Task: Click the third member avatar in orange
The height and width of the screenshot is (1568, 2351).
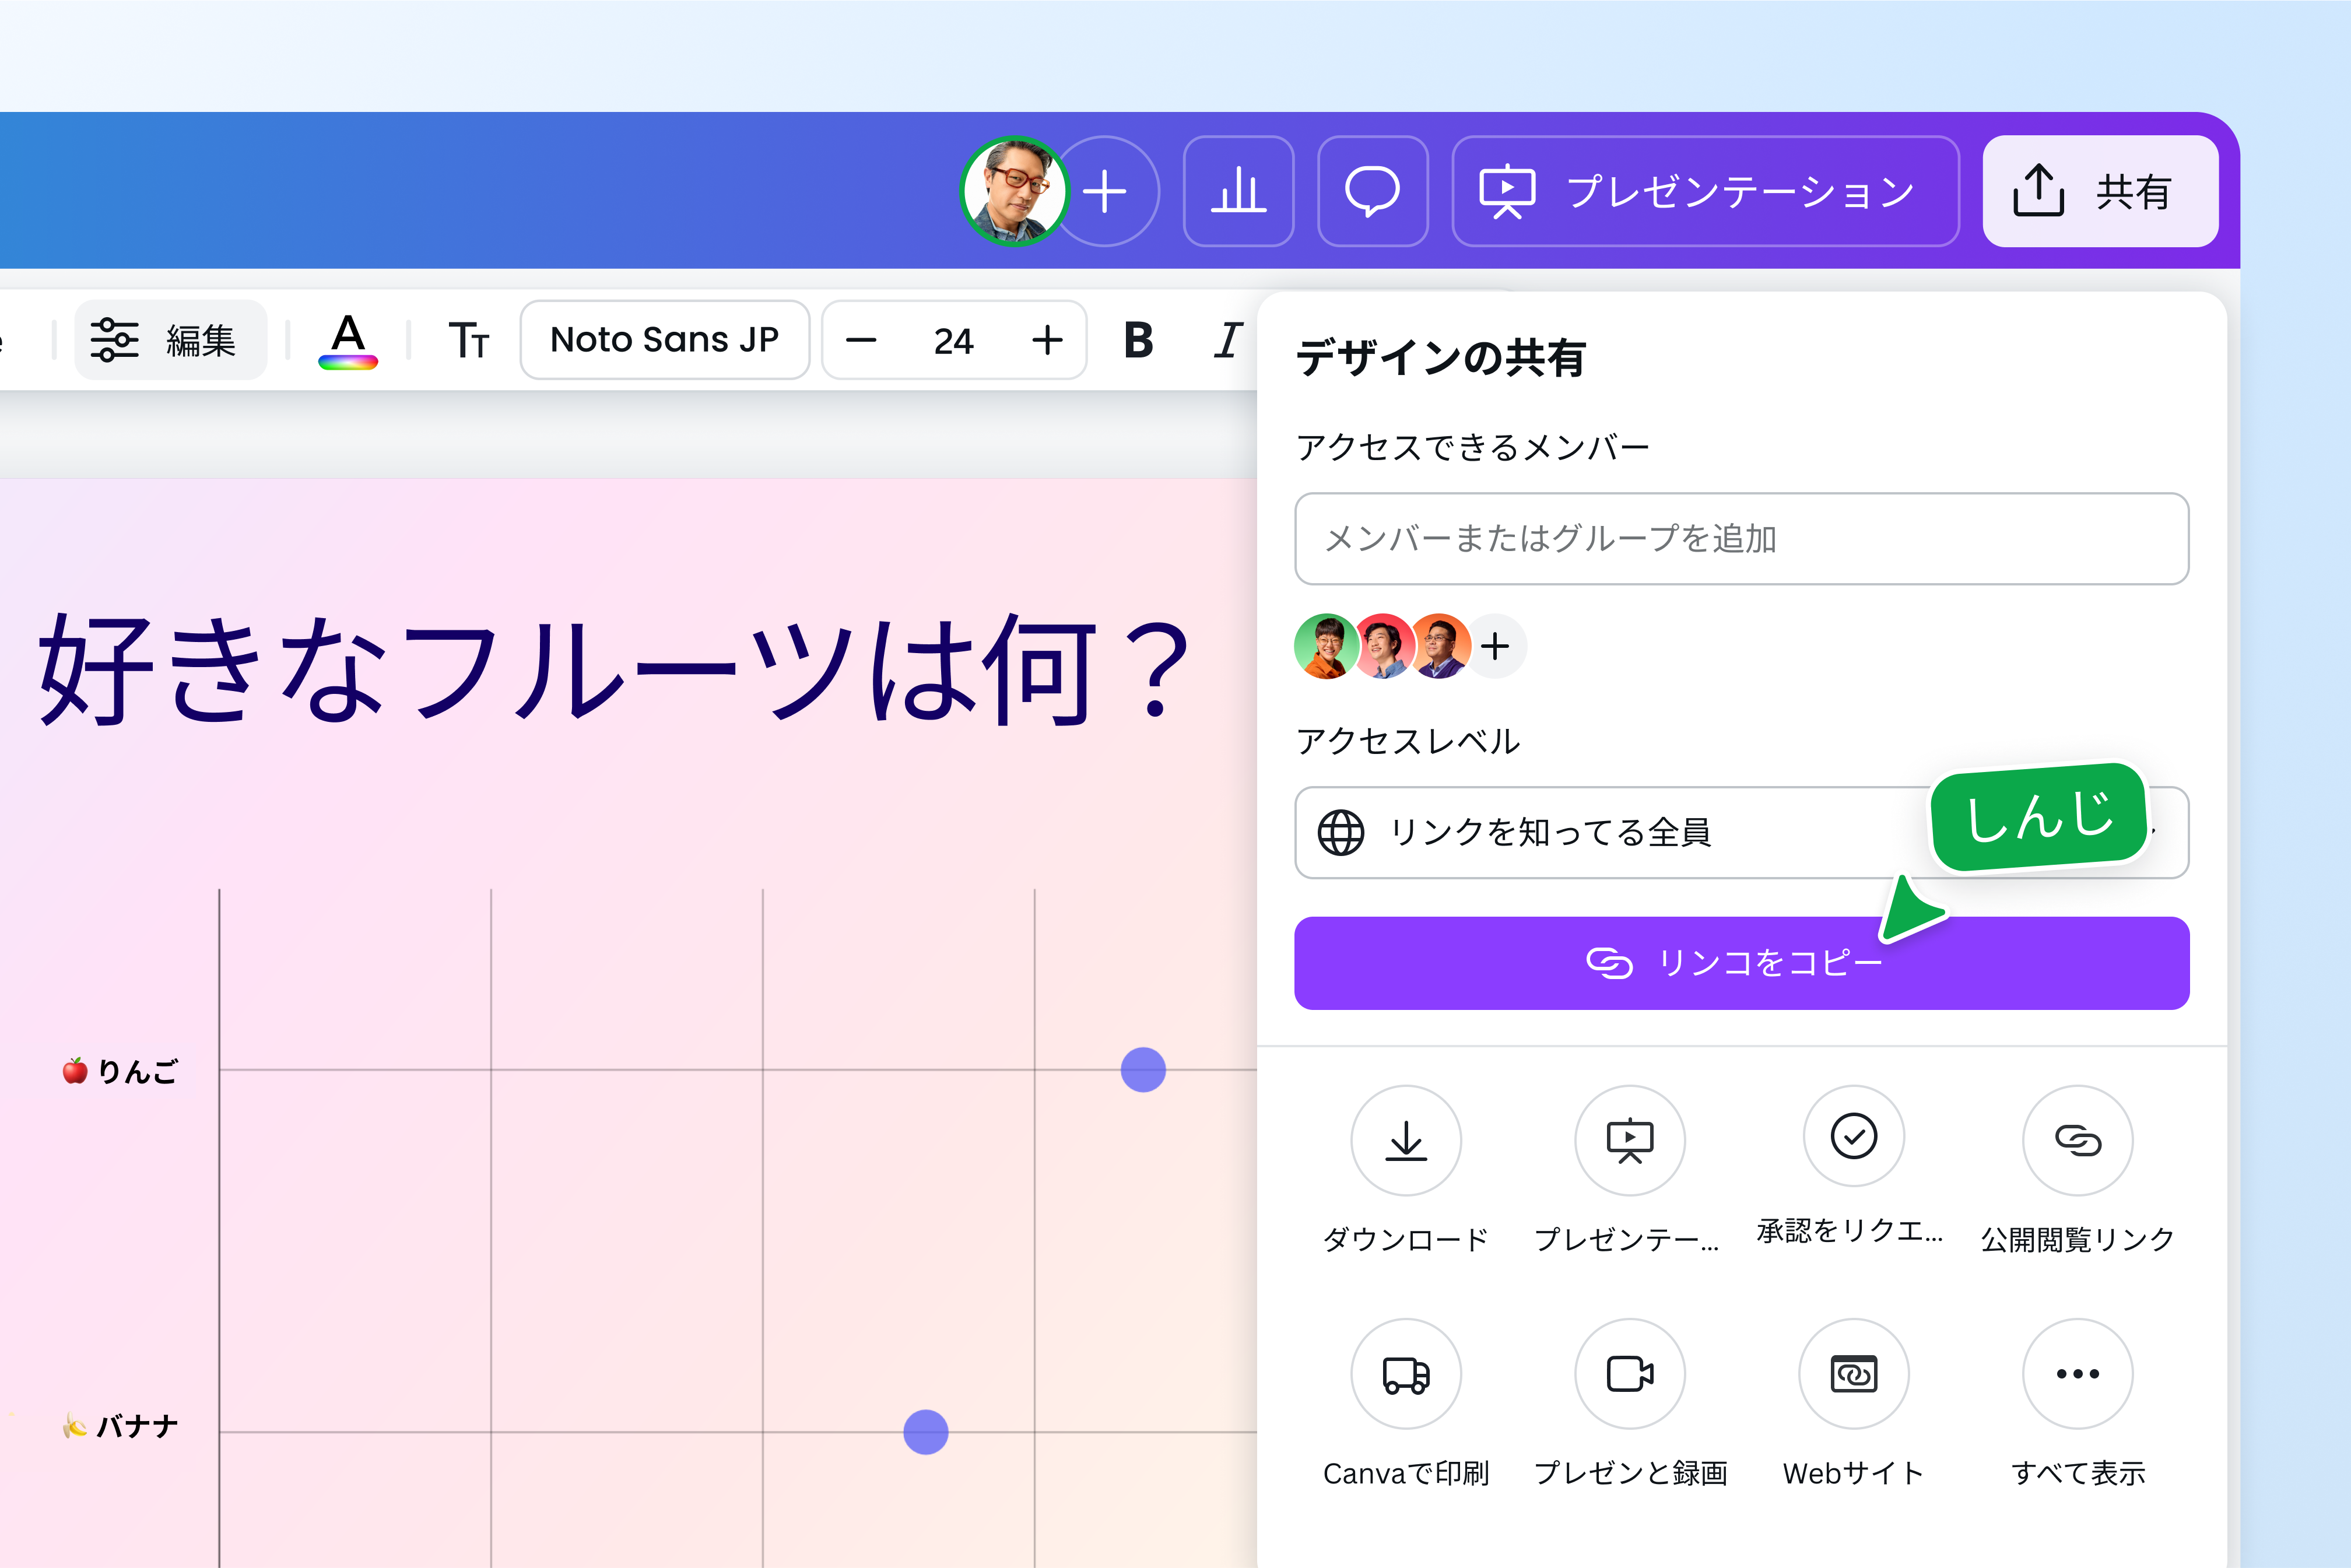Action: click(x=1440, y=646)
